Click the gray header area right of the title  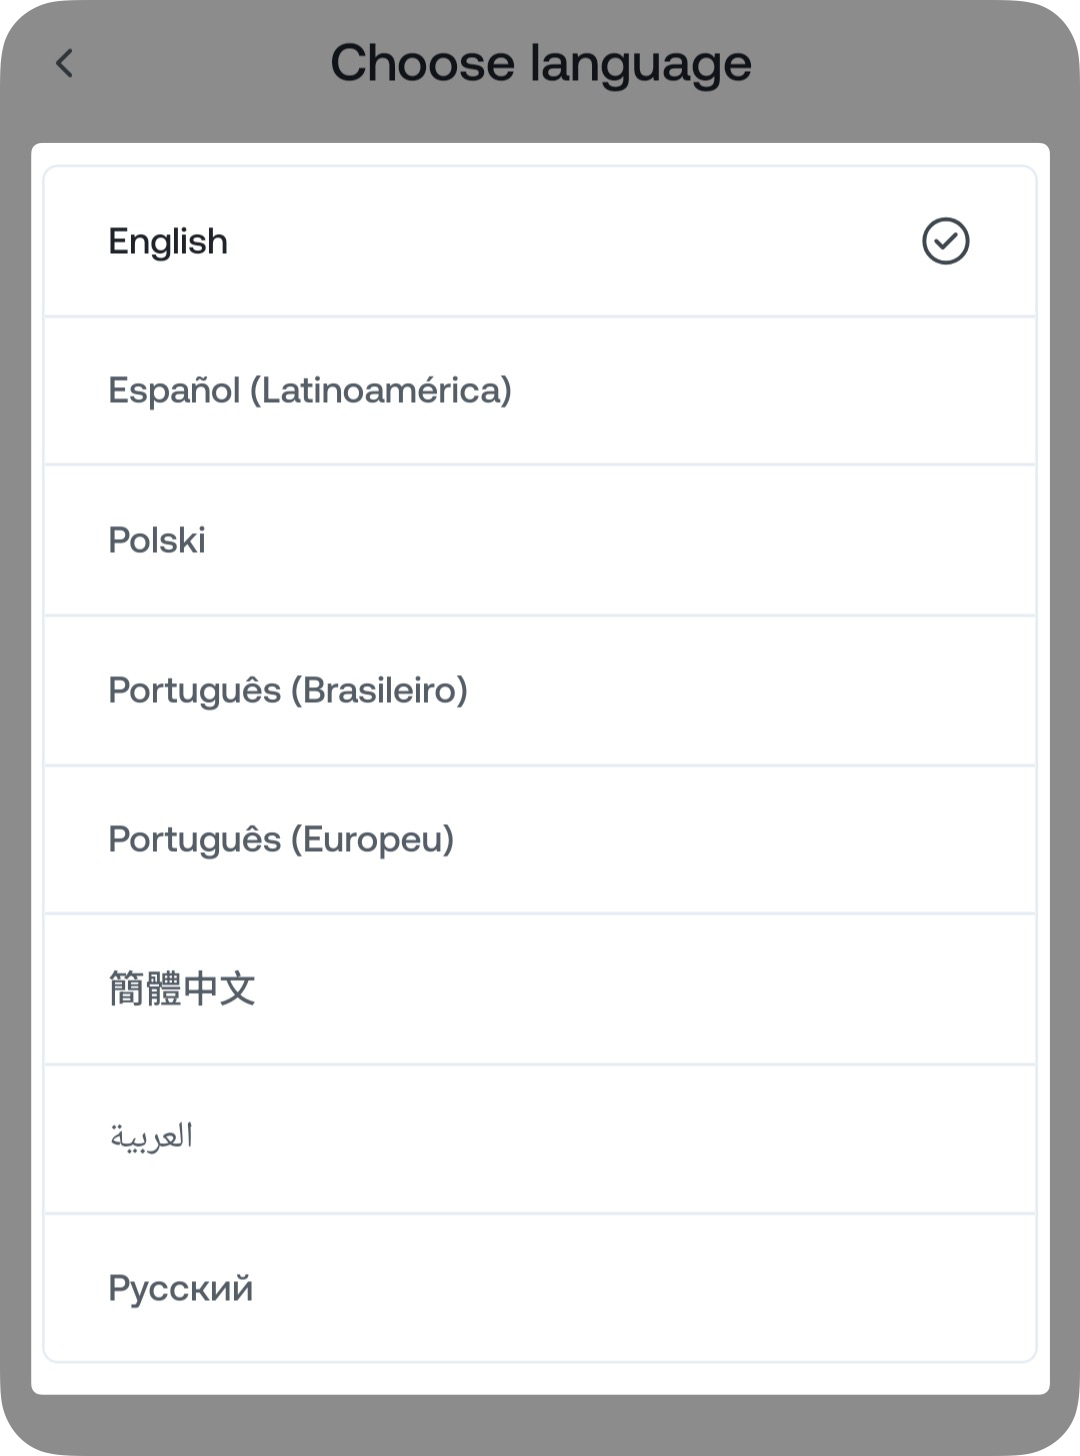click(920, 64)
